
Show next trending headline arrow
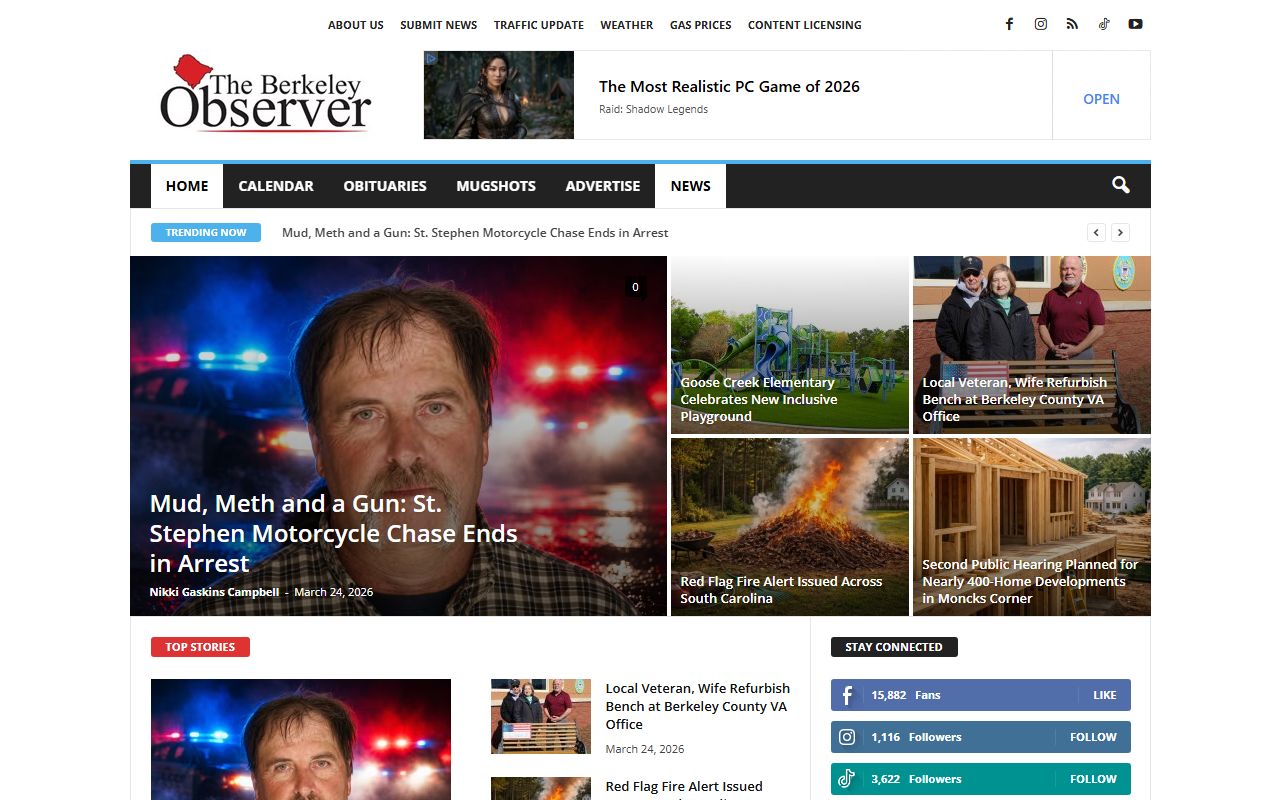click(x=1121, y=232)
